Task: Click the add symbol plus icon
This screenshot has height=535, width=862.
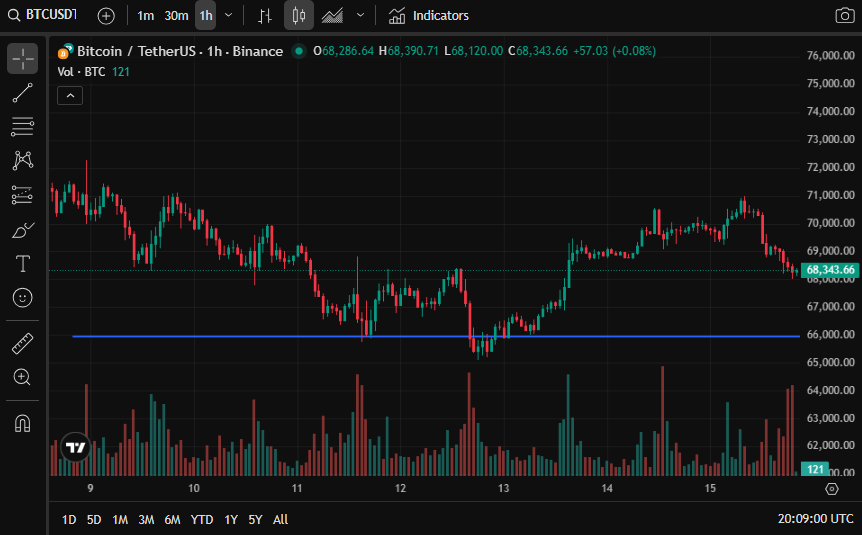Action: point(106,16)
